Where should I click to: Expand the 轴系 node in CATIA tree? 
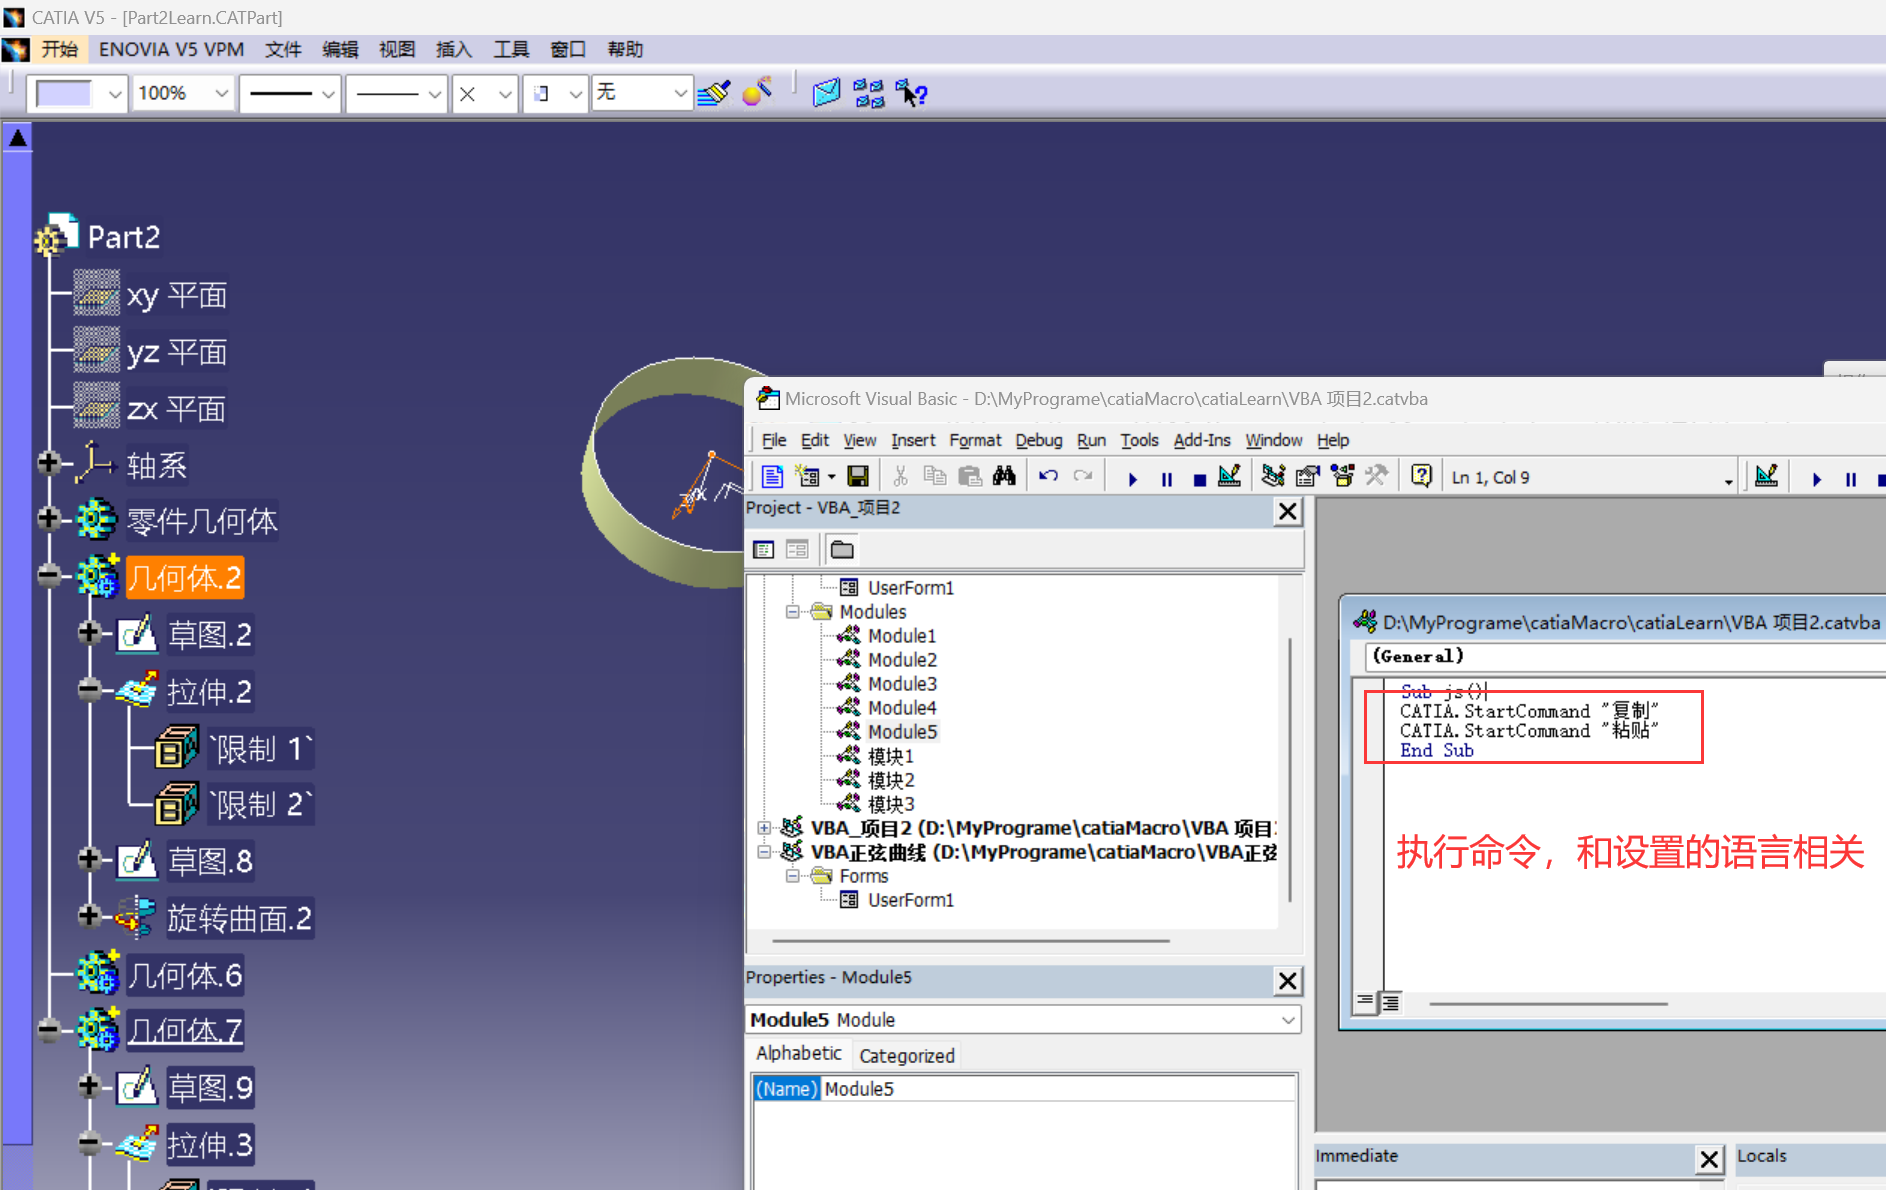tap(48, 463)
